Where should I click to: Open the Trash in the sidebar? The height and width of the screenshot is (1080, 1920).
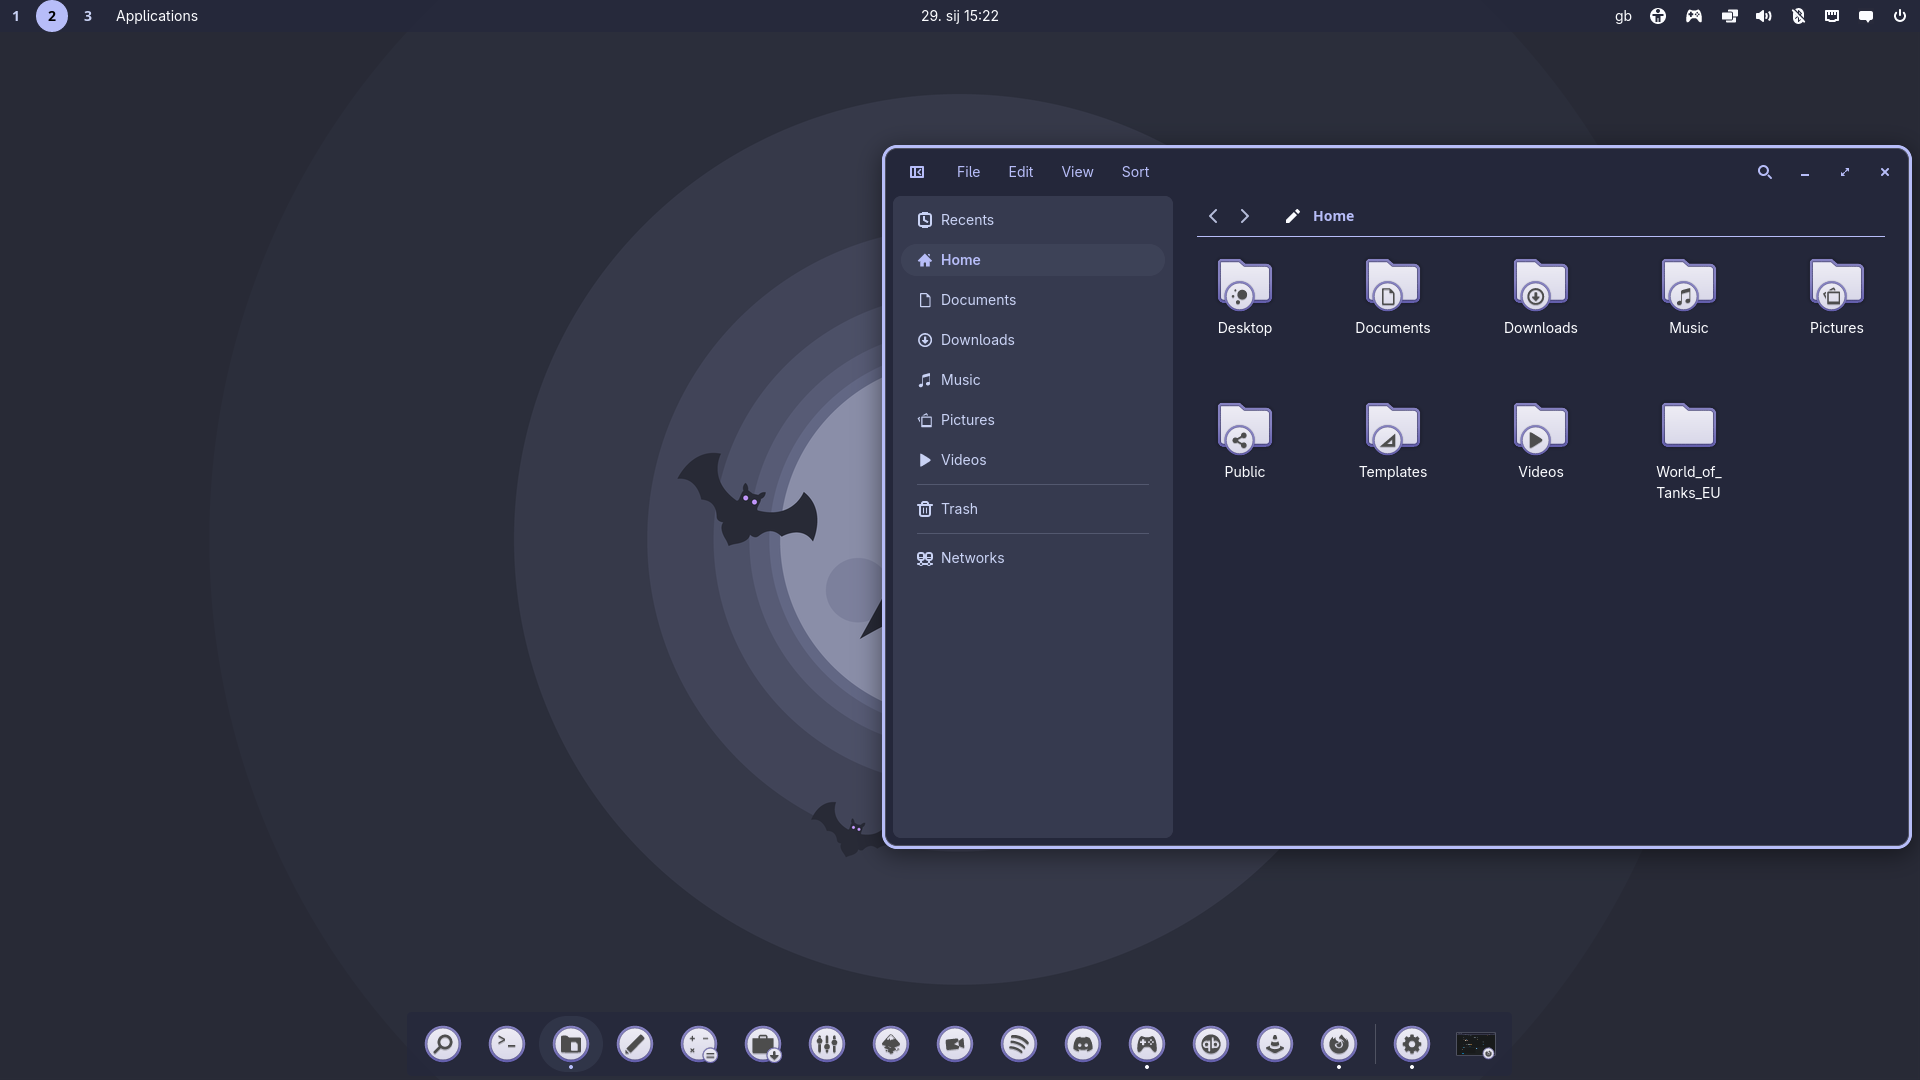[x=958, y=509]
